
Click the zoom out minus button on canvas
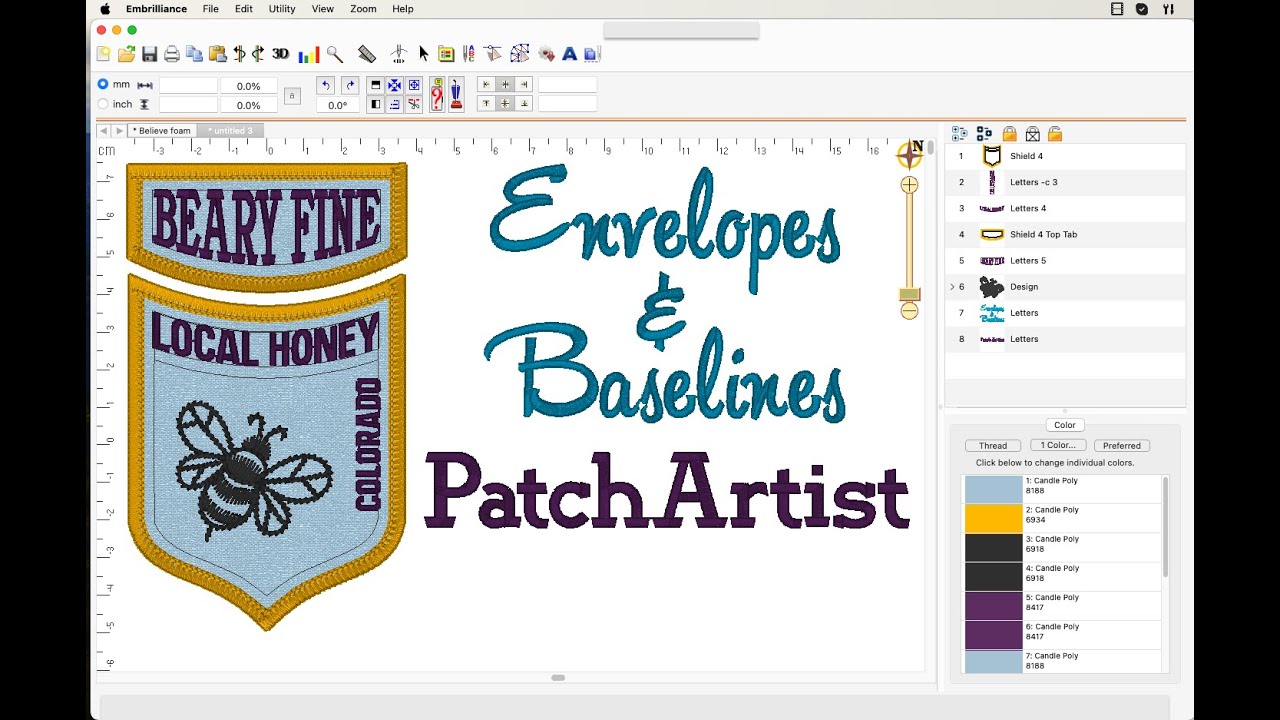[909, 311]
